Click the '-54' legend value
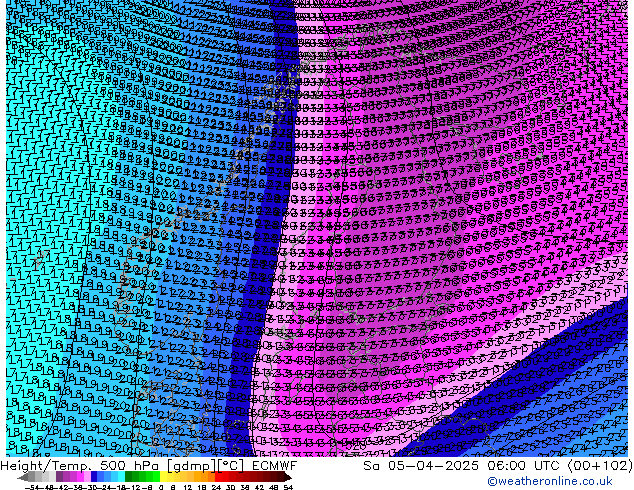This screenshot has width=634, height=490. pos(31,487)
